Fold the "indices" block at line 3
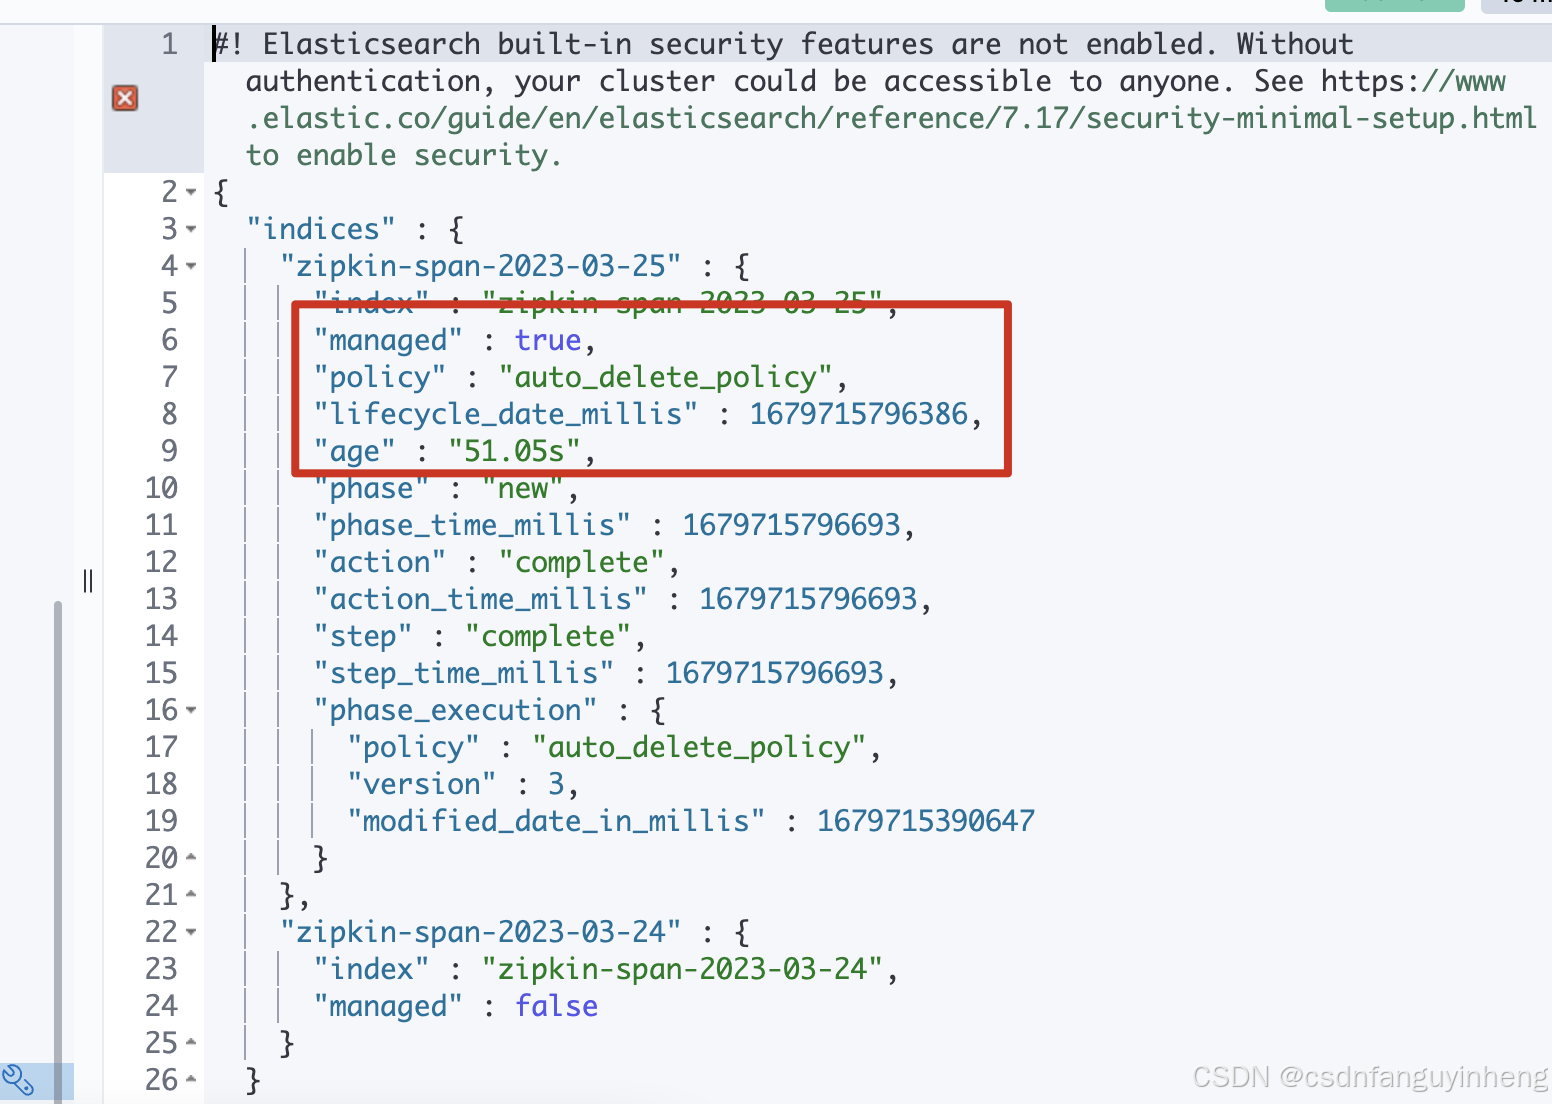Viewport: 1552px width, 1104px height. (191, 229)
